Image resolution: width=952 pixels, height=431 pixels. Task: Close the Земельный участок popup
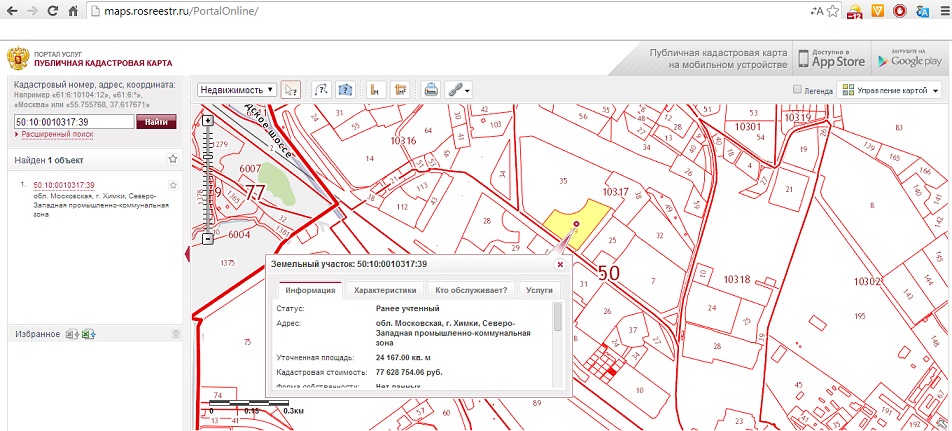click(x=560, y=264)
